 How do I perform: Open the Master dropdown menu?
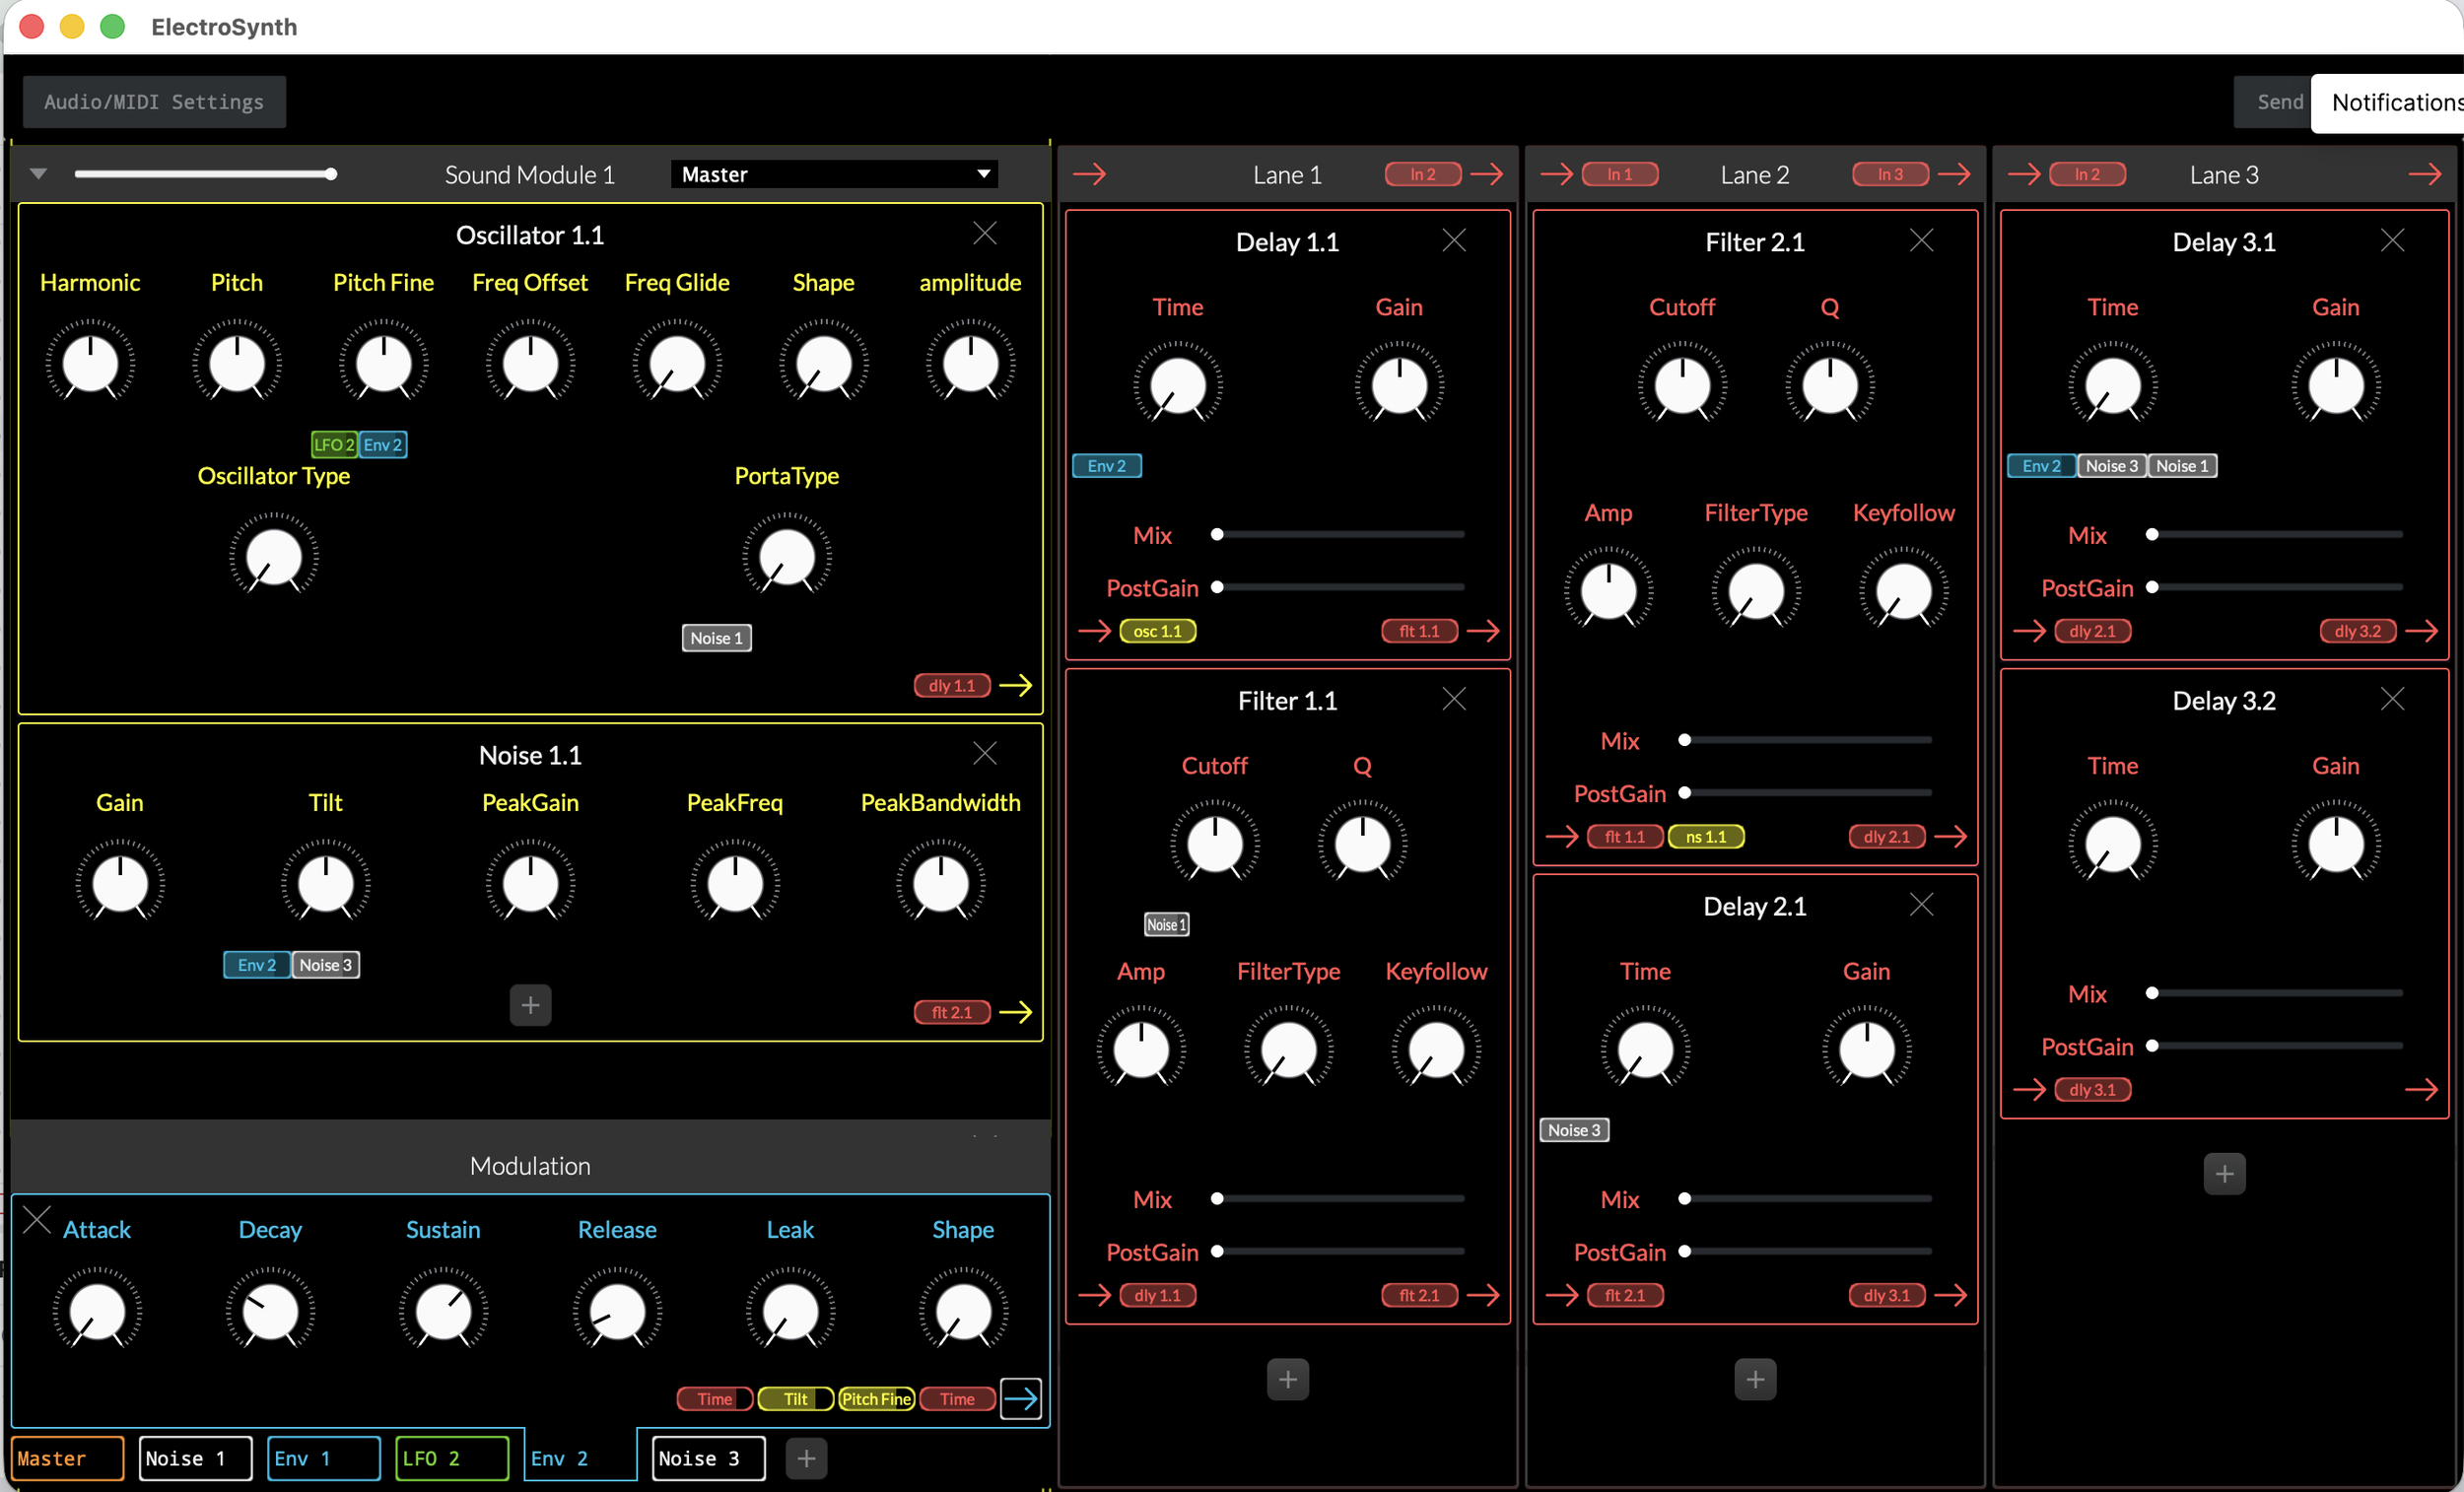coord(833,174)
